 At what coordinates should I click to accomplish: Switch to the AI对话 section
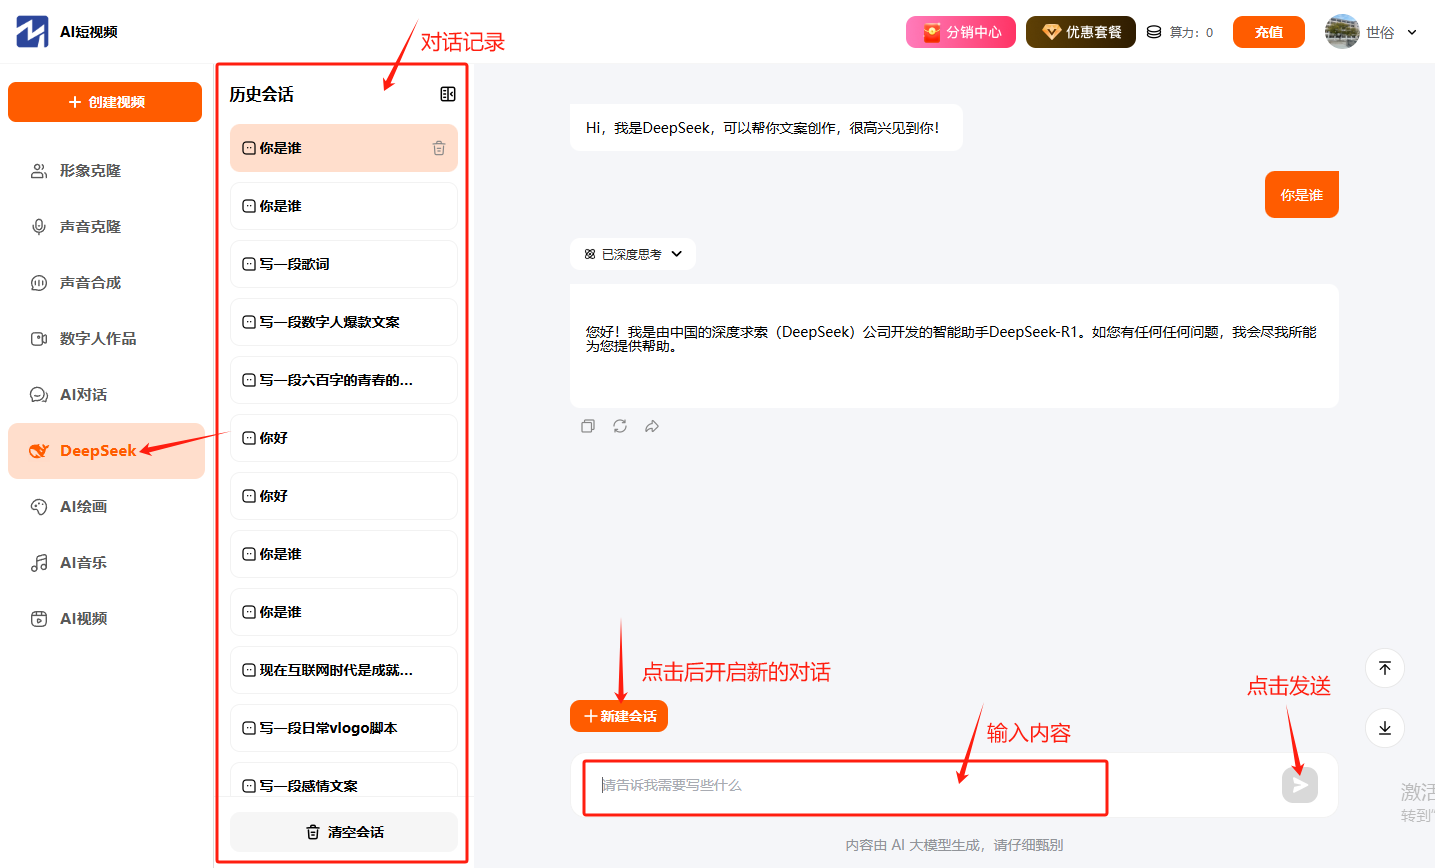106,395
